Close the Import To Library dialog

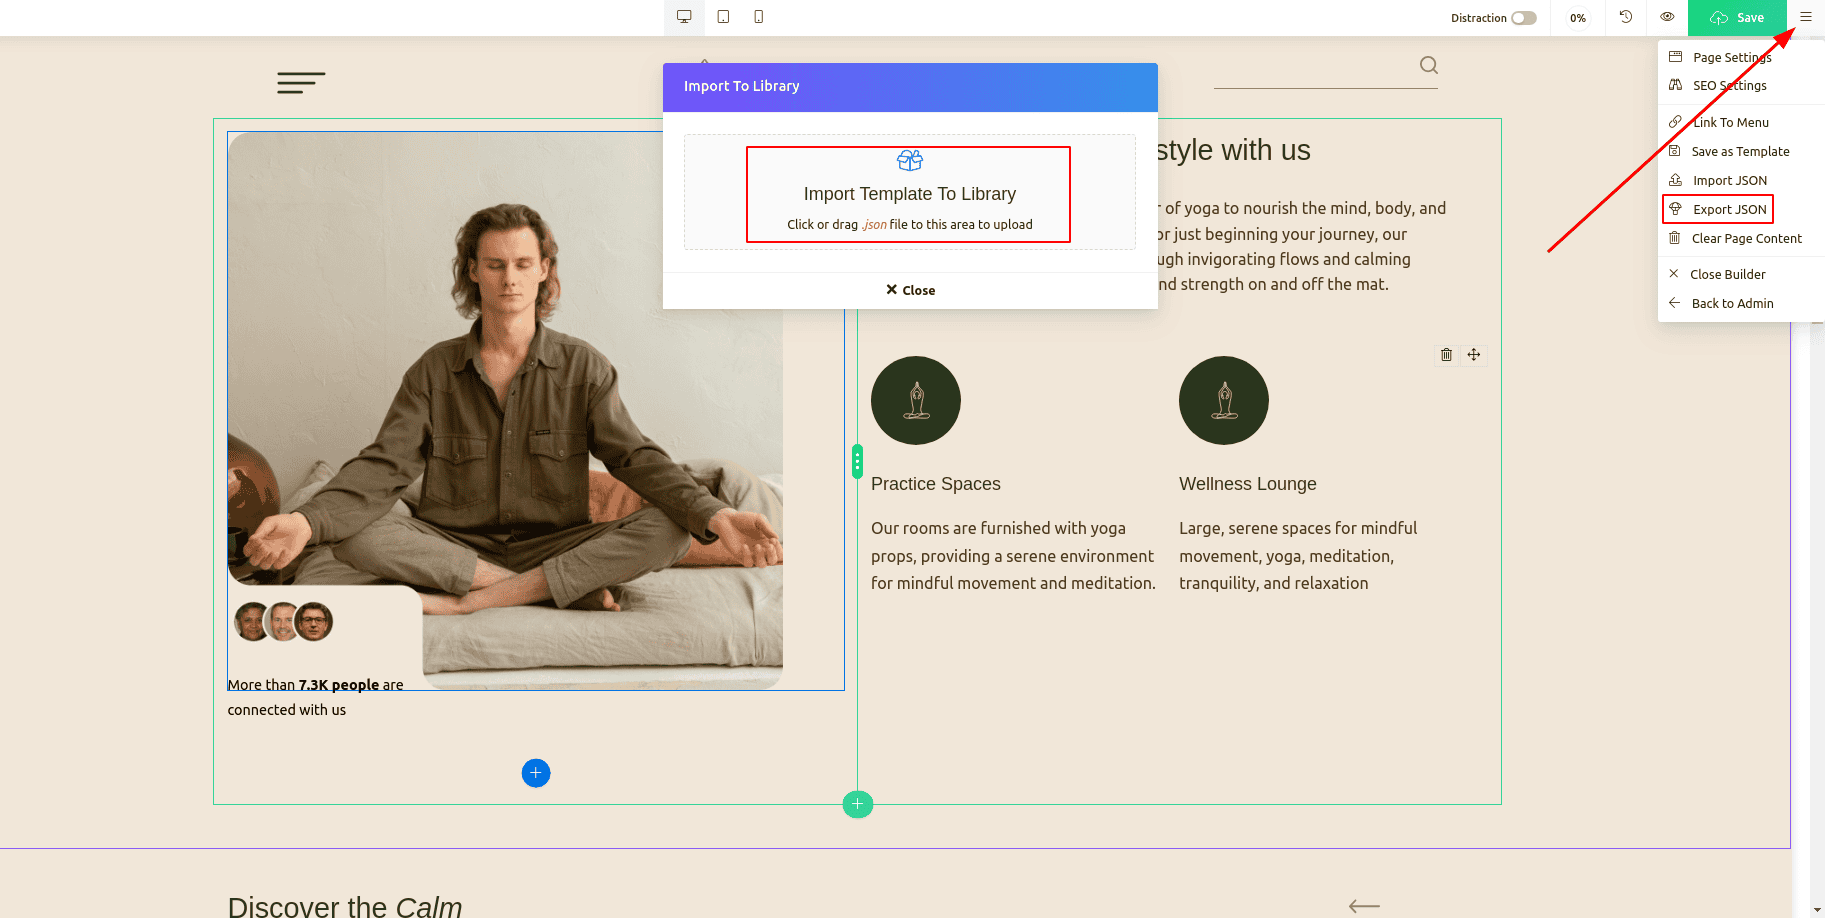(910, 290)
